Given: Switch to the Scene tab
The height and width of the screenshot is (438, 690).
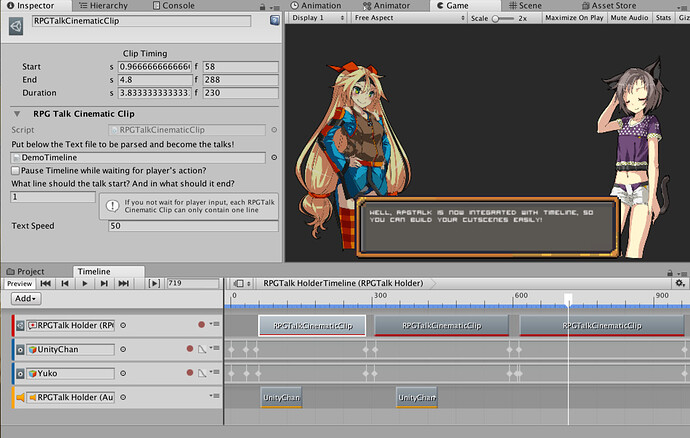Looking at the screenshot, I should [x=525, y=6].
